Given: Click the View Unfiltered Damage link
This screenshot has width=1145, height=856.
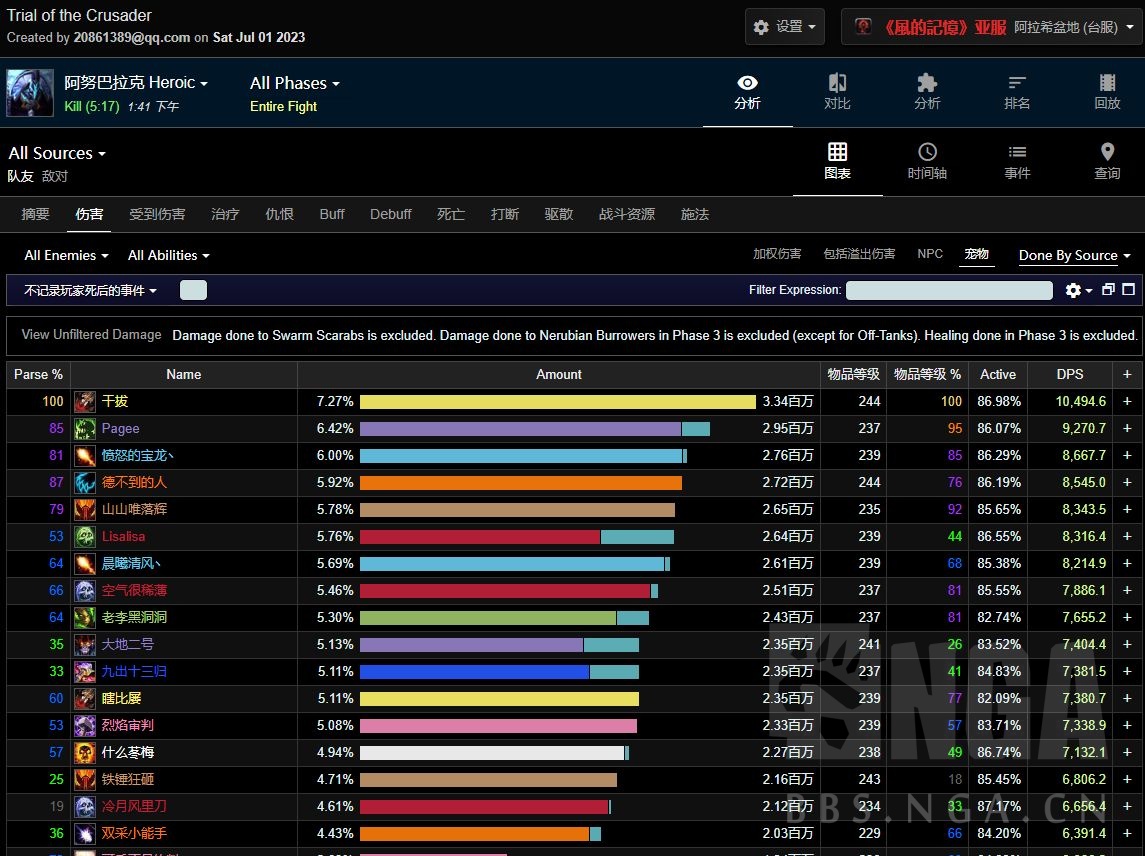Looking at the screenshot, I should (x=91, y=335).
